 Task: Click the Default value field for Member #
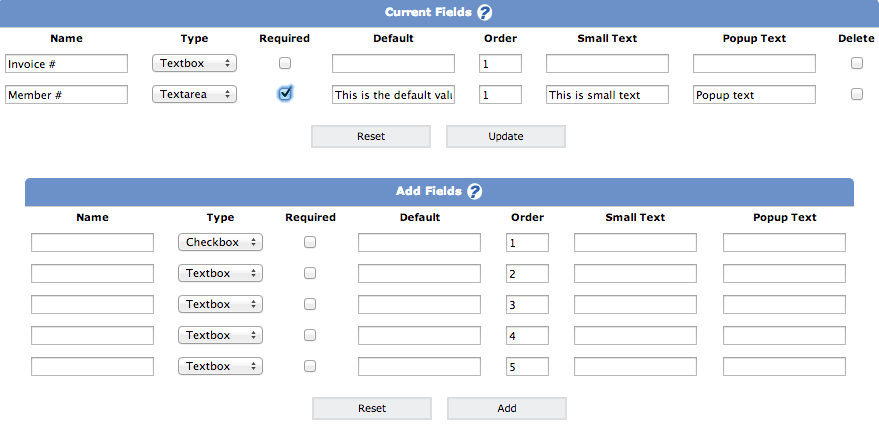(x=393, y=95)
